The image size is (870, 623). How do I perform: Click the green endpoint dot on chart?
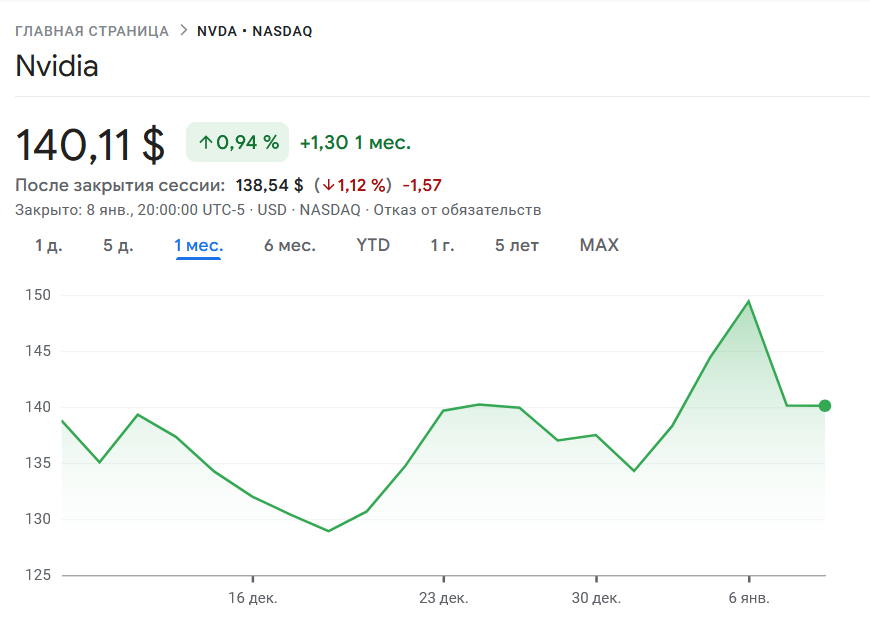tap(825, 406)
